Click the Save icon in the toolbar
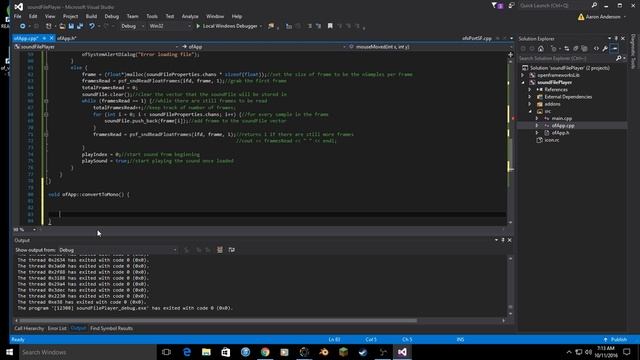The width and height of the screenshot is (640, 360). tap(71, 26)
